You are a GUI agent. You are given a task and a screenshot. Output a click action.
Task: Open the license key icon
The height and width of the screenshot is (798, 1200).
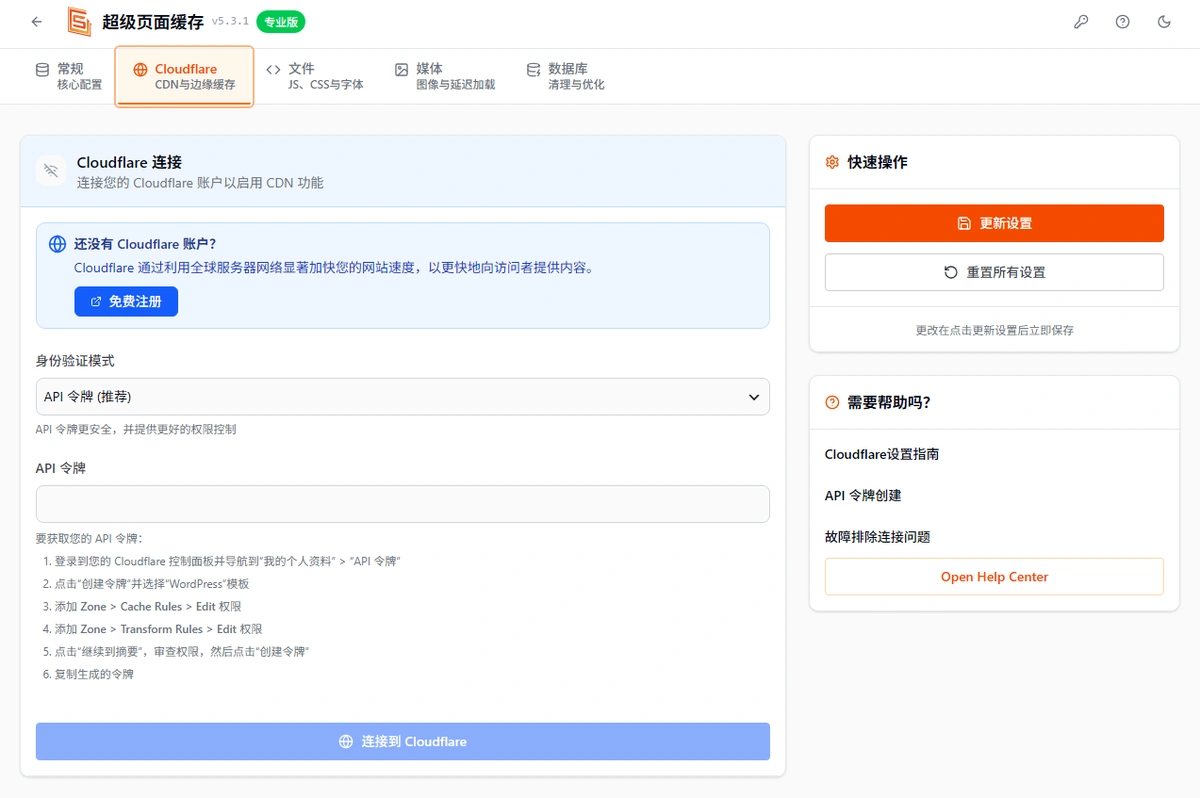tap(1081, 21)
